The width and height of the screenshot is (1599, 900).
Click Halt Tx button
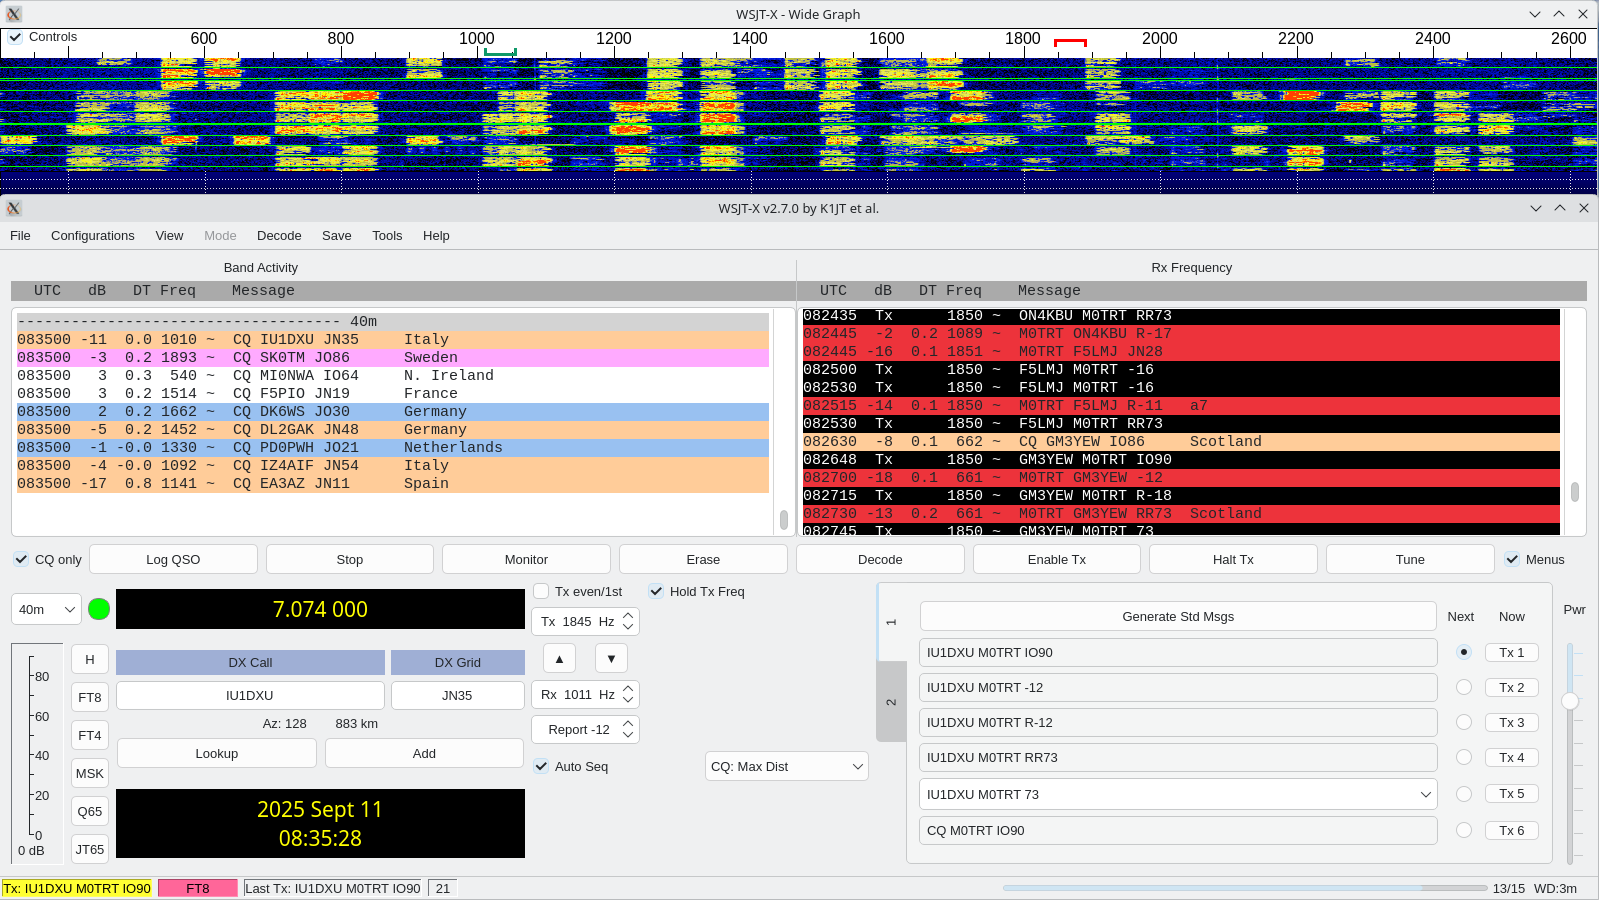pos(1233,559)
